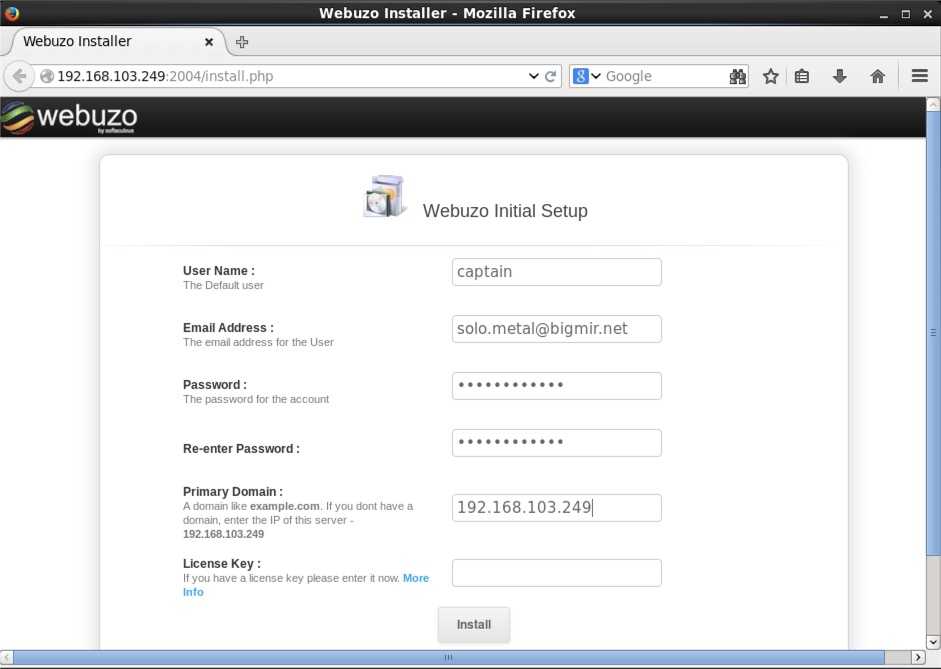
Task: Open the downloads arrow icon
Action: 840,76
